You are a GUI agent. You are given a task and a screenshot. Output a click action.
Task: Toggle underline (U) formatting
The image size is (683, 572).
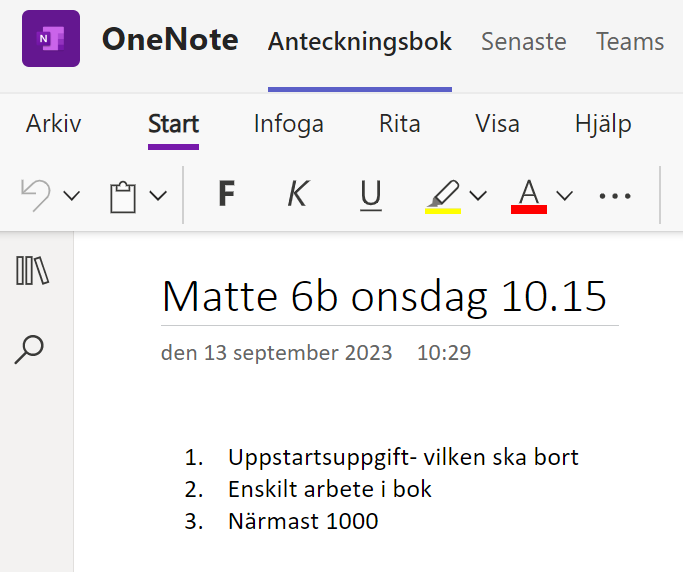(x=371, y=195)
